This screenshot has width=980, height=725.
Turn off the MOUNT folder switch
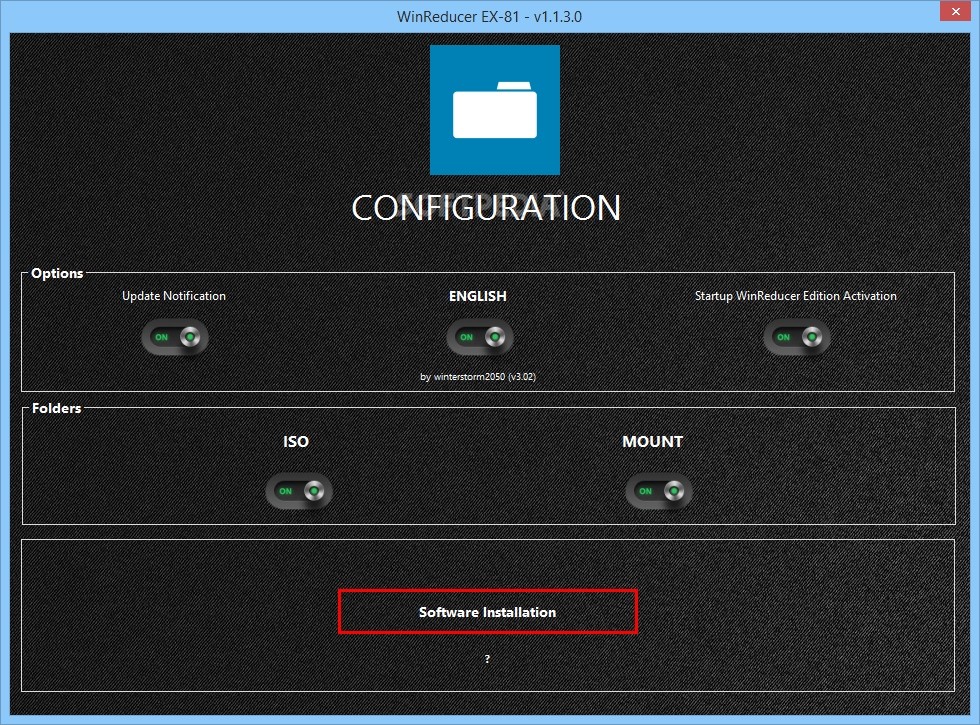pyautogui.click(x=658, y=491)
